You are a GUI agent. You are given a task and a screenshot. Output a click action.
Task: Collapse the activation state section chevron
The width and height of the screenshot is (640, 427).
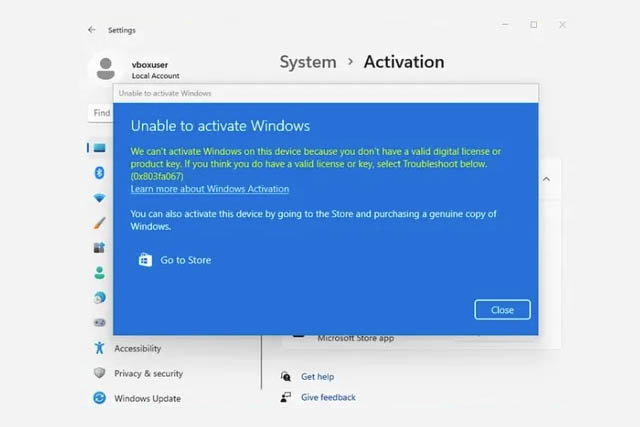click(546, 179)
